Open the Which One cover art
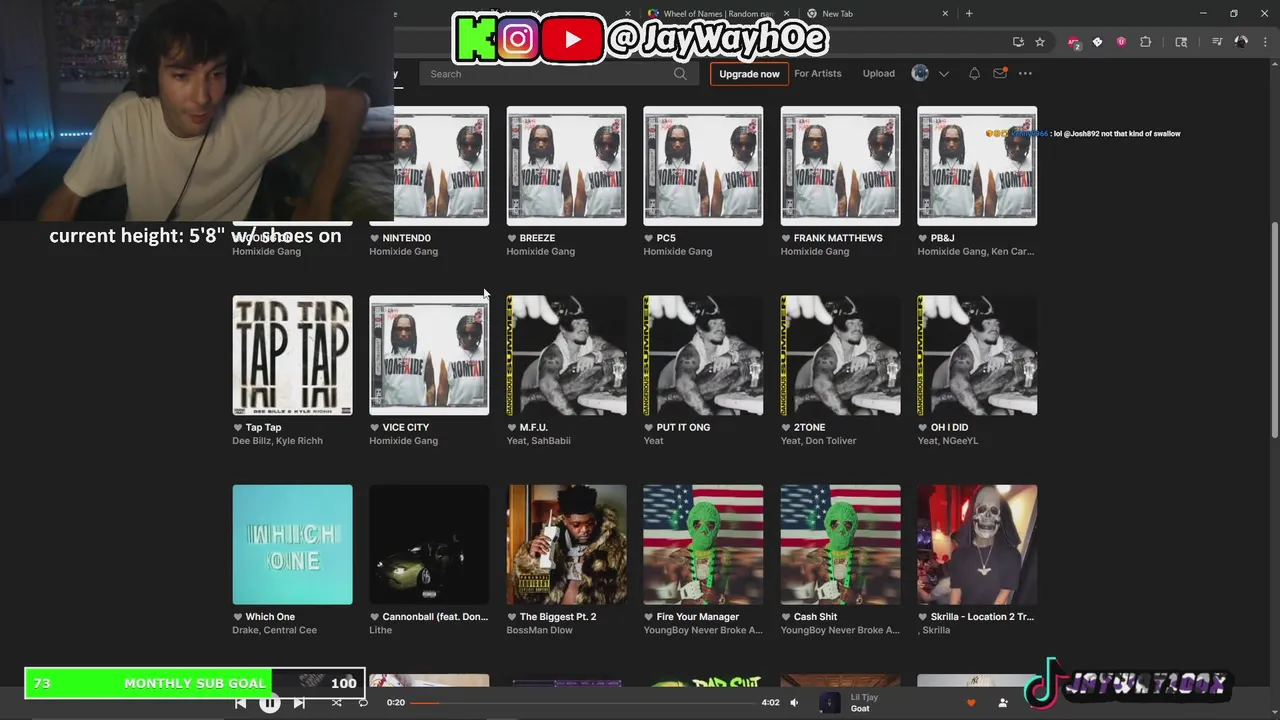The image size is (1280, 720). tap(292, 545)
